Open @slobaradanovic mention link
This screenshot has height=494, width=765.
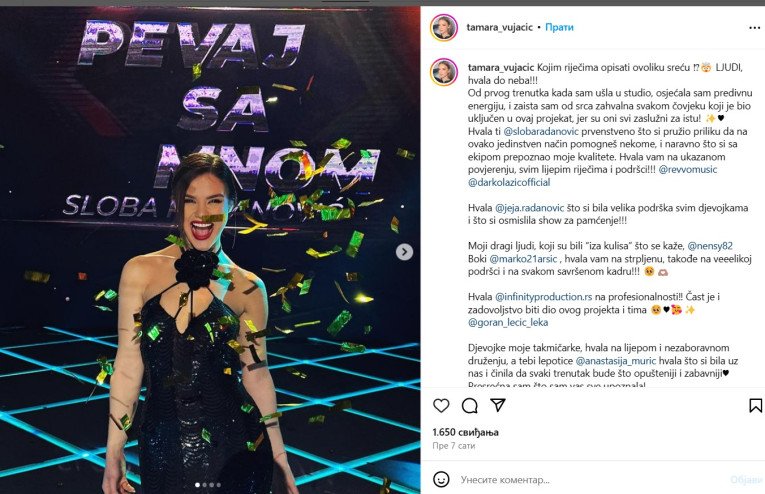click(x=541, y=131)
